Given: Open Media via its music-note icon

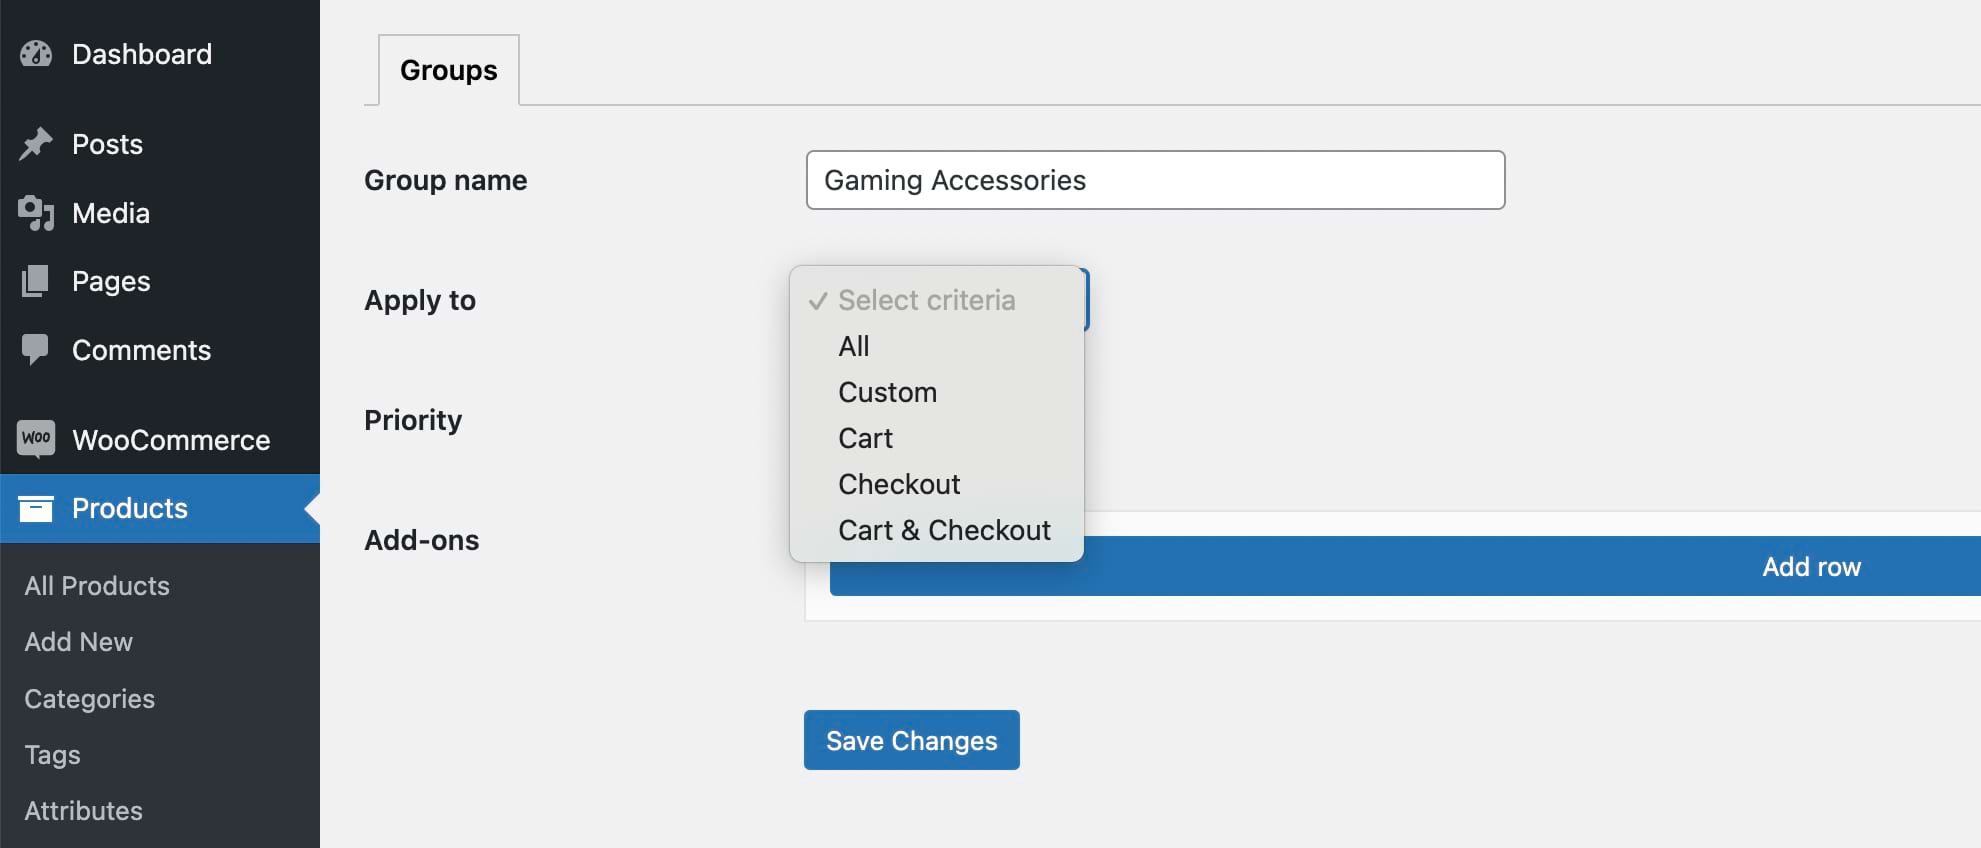Looking at the screenshot, I should (x=35, y=212).
